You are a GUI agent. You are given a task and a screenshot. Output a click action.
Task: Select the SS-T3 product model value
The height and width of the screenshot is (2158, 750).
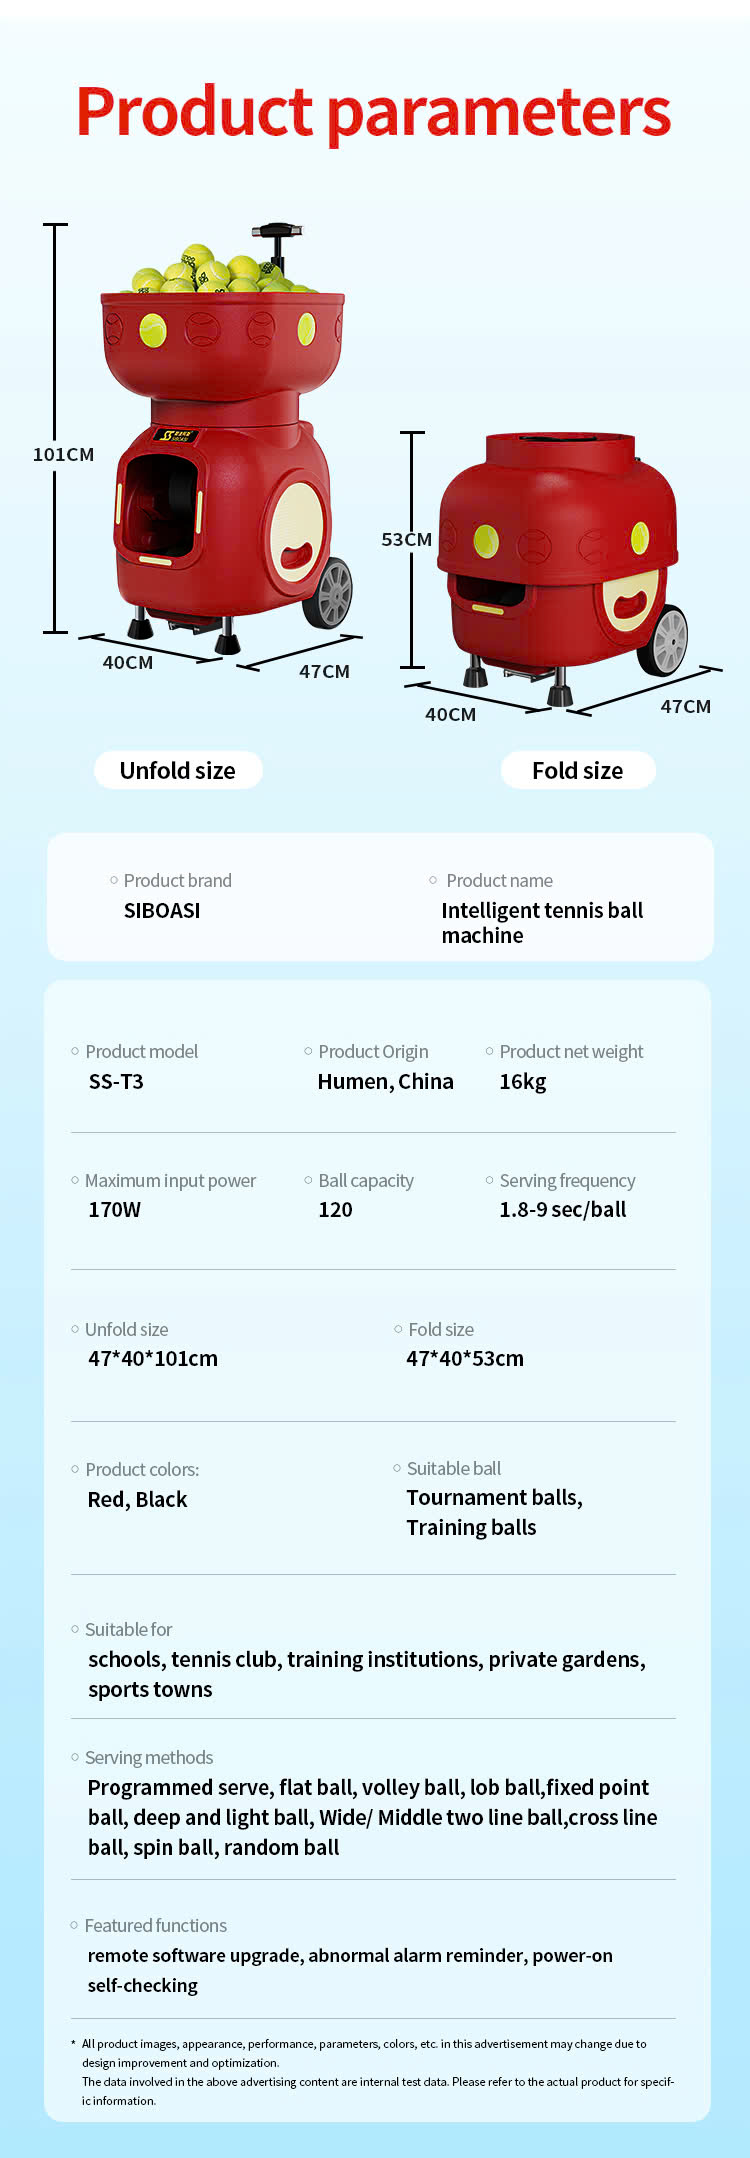pos(116,1081)
